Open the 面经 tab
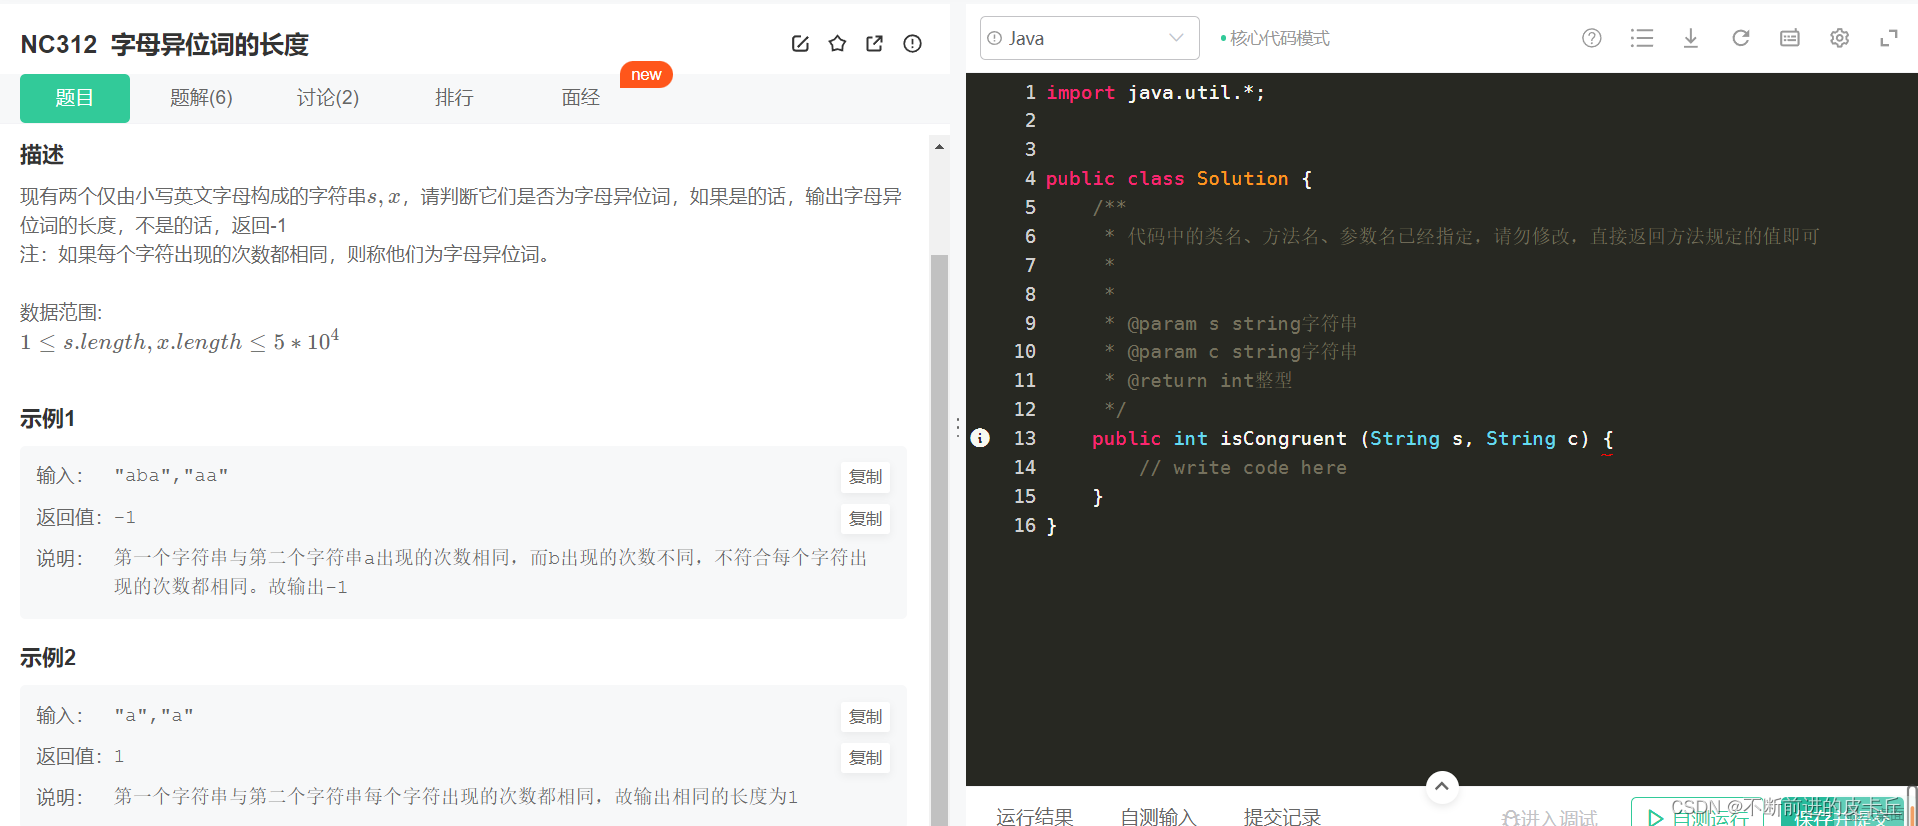This screenshot has height=826, width=1918. (x=581, y=98)
